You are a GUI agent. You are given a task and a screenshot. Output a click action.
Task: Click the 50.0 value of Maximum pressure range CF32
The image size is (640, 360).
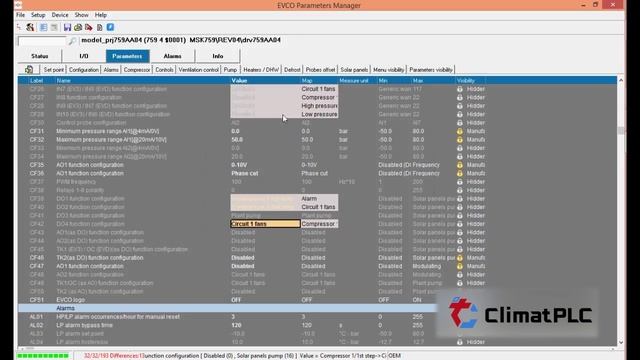[237, 140]
